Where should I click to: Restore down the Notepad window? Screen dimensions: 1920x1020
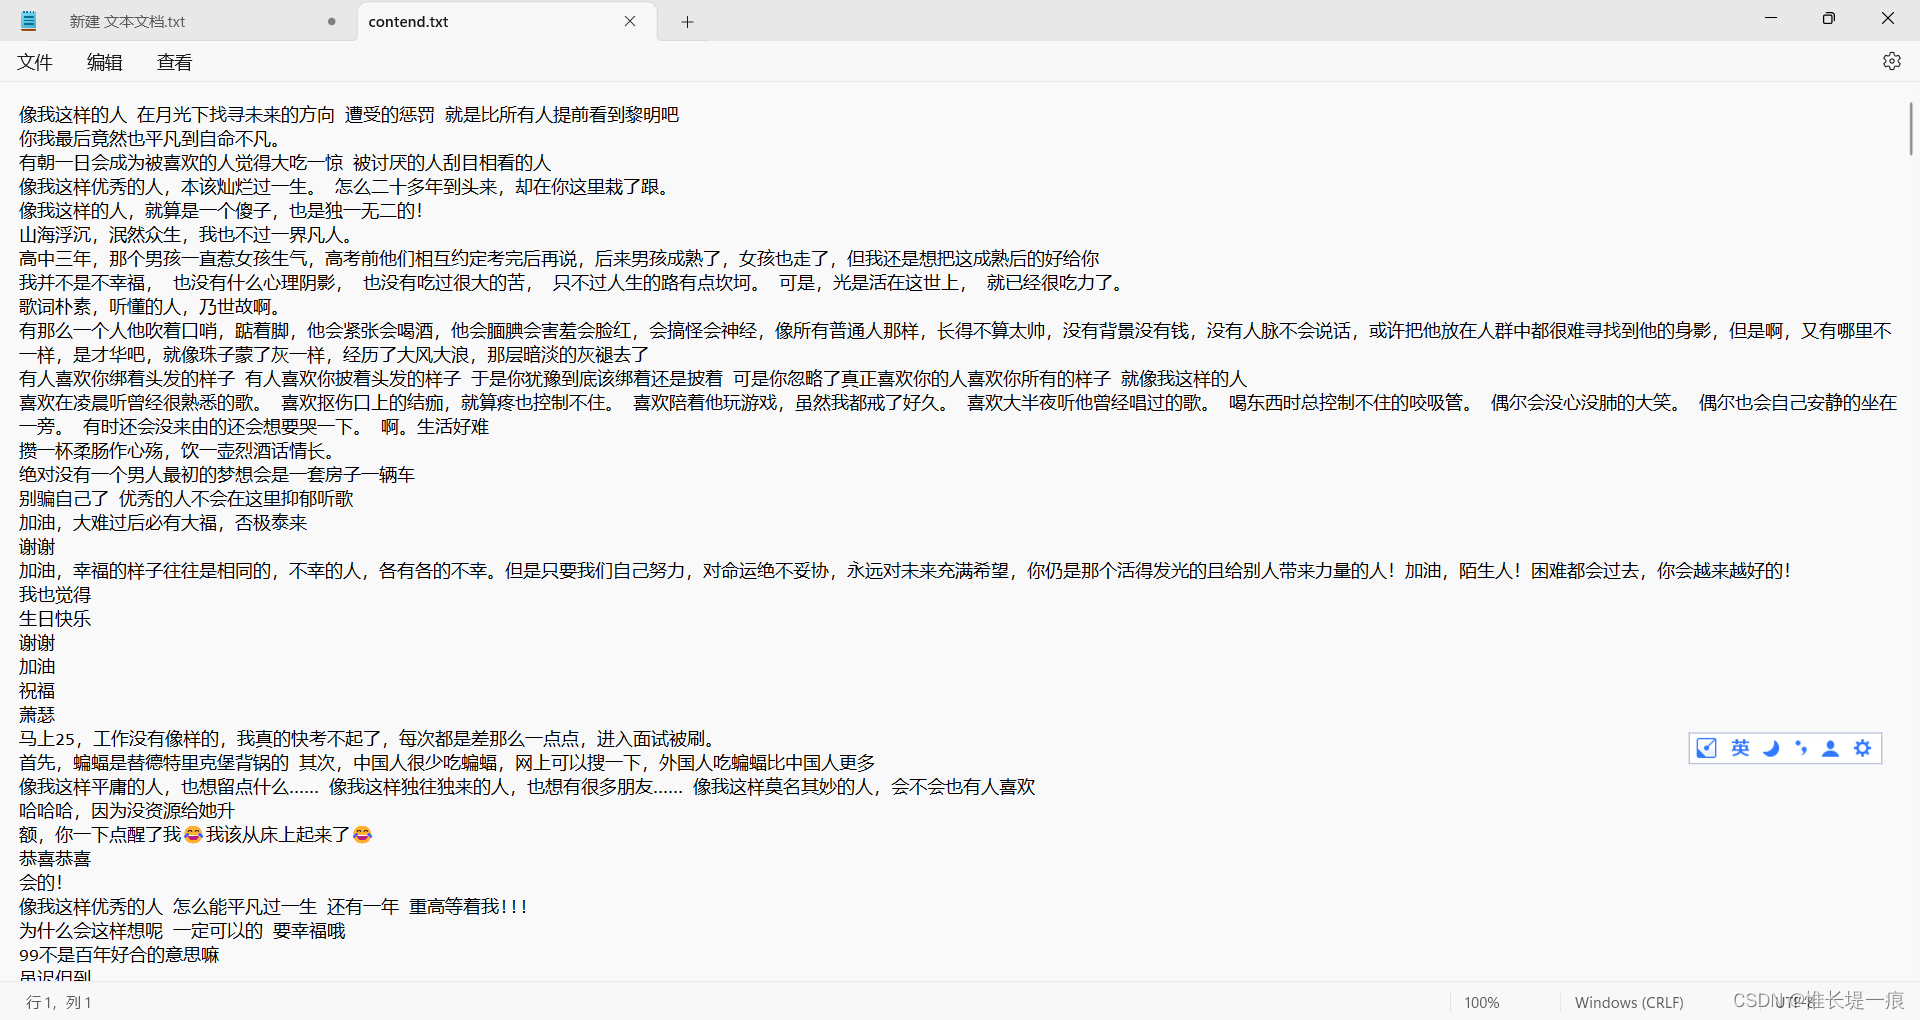click(1829, 19)
